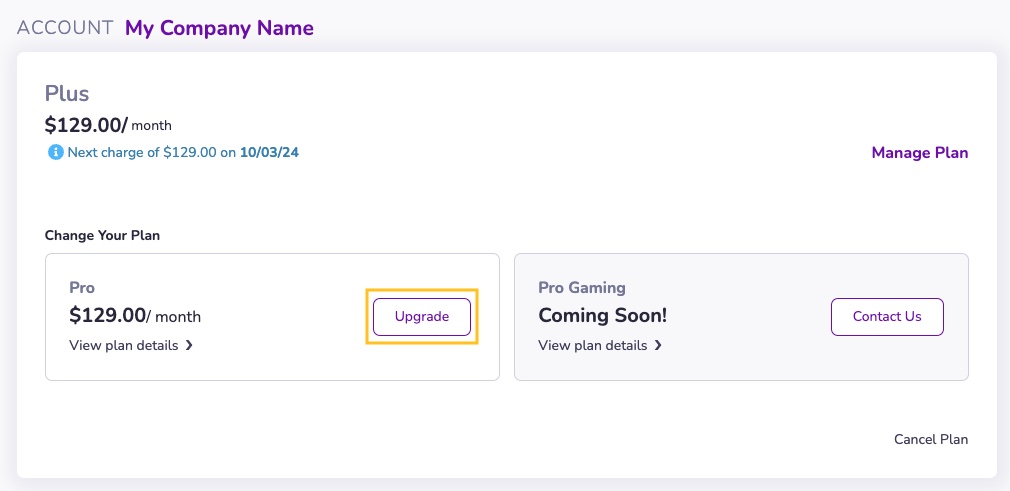1010x491 pixels.
Task: Click the Change Your Plan heading
Action: [x=102, y=236]
